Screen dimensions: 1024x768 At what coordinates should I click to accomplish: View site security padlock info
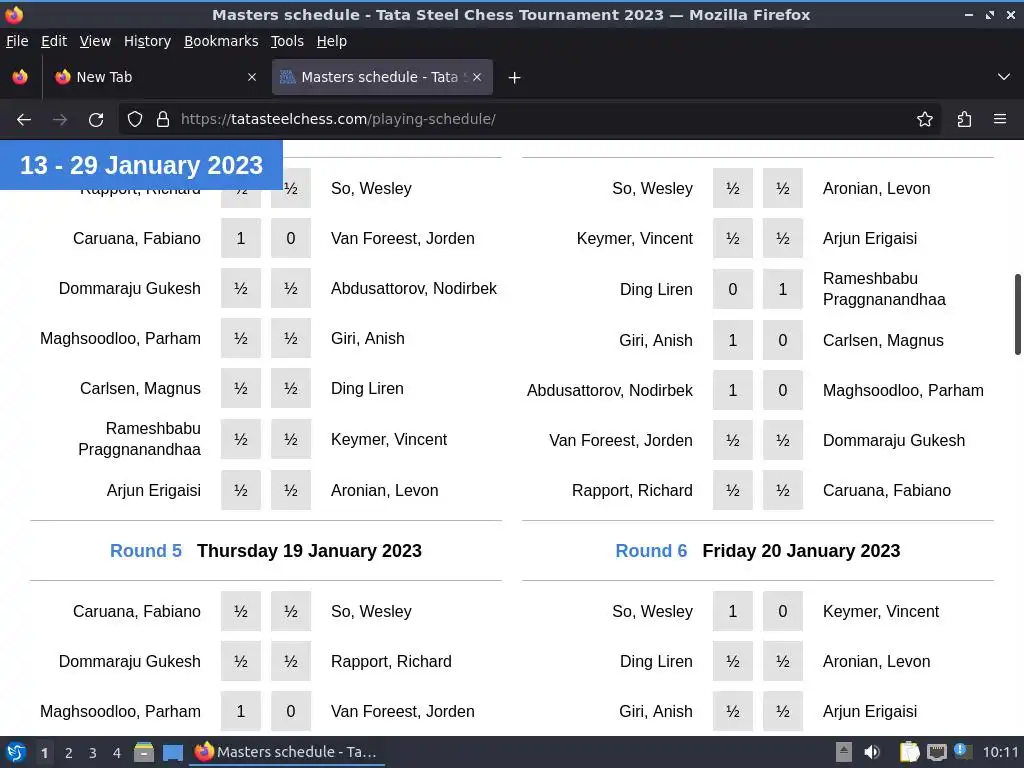point(163,120)
